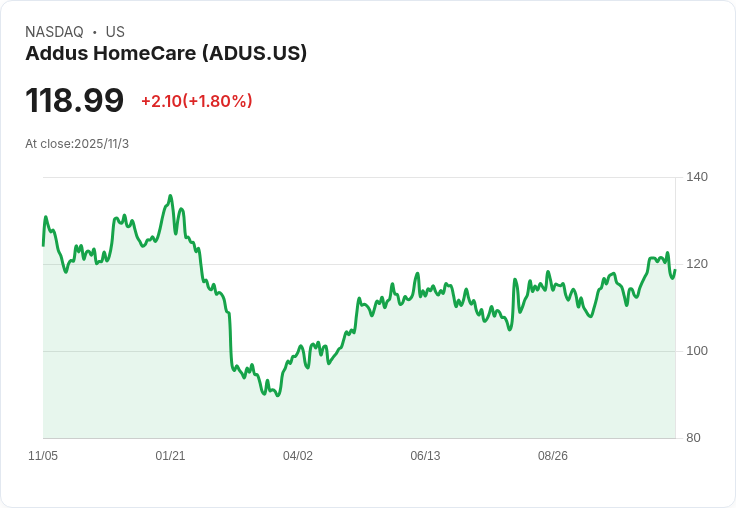
Task: Click the 140 y-axis label
Action: coord(696,177)
